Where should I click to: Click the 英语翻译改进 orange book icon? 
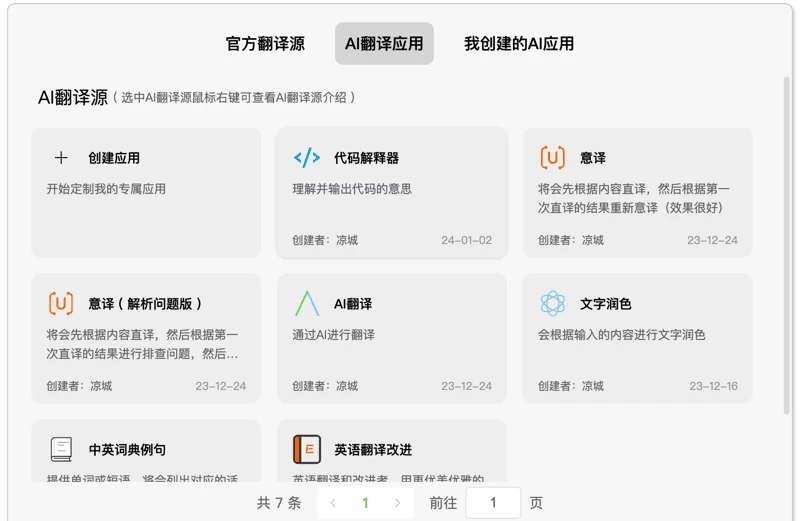pyautogui.click(x=307, y=450)
